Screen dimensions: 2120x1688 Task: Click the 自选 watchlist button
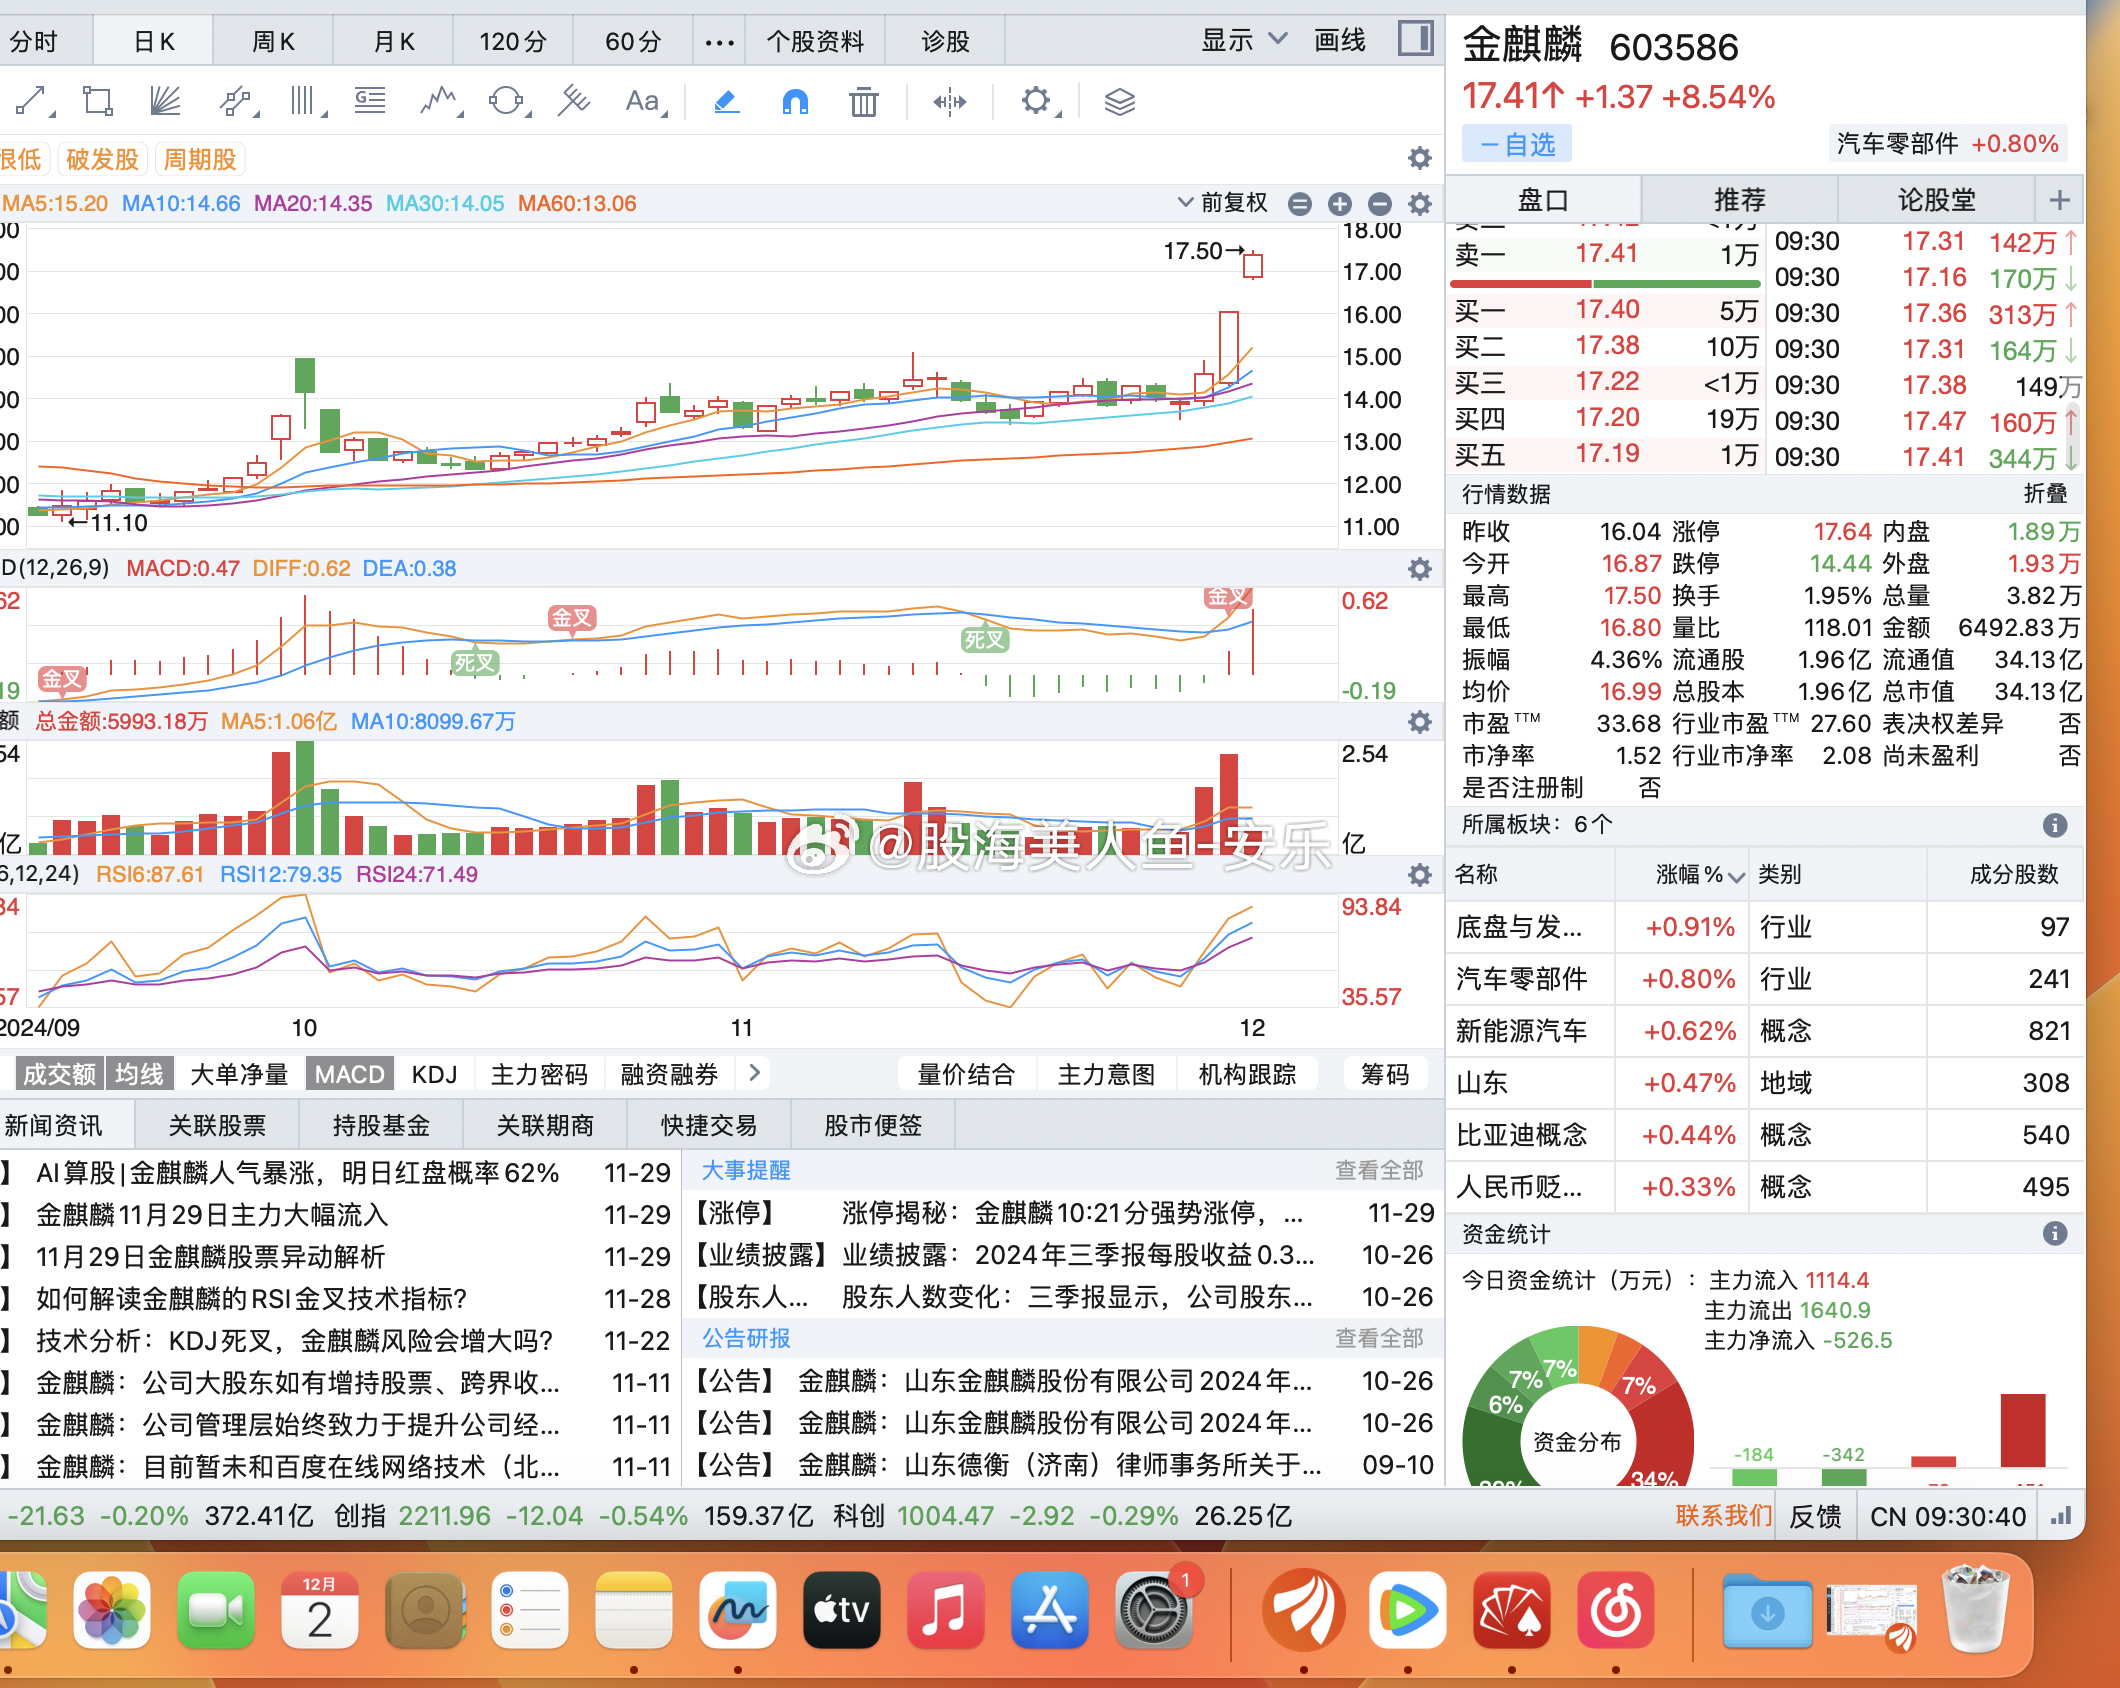tap(1516, 145)
